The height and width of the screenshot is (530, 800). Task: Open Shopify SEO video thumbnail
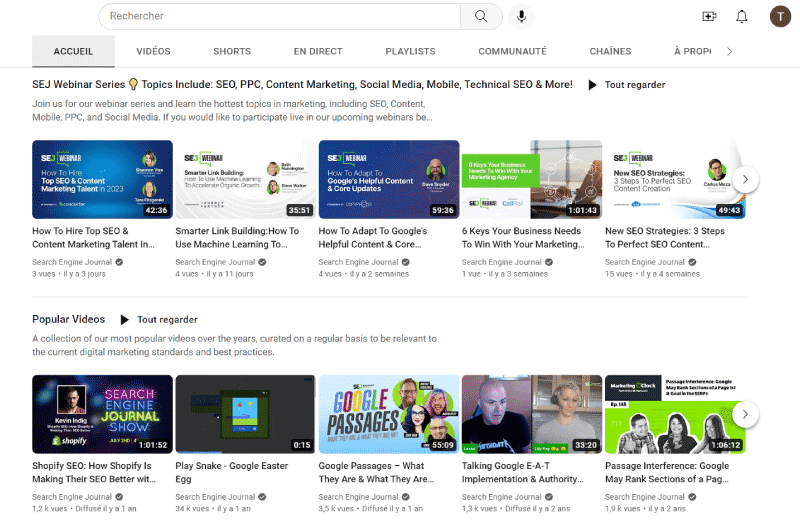102,414
